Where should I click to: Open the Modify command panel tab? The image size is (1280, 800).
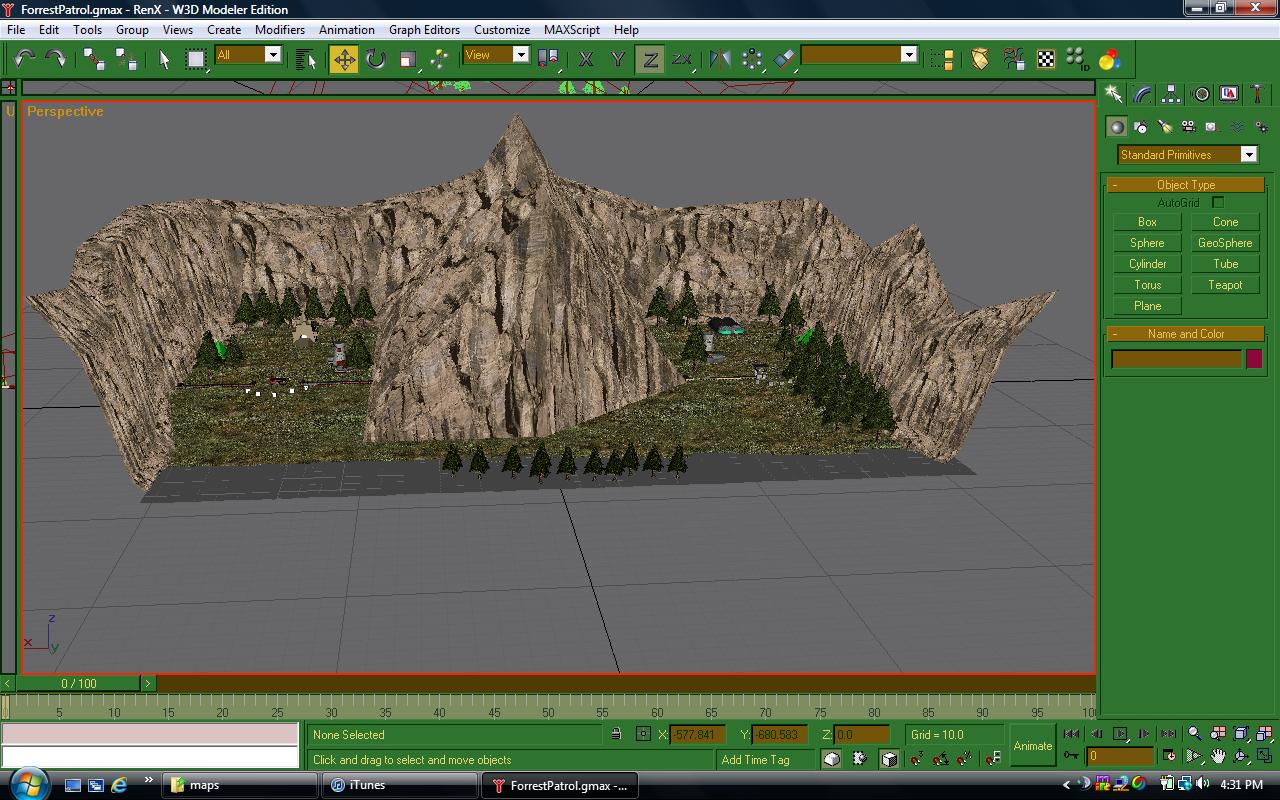pyautogui.click(x=1142, y=94)
